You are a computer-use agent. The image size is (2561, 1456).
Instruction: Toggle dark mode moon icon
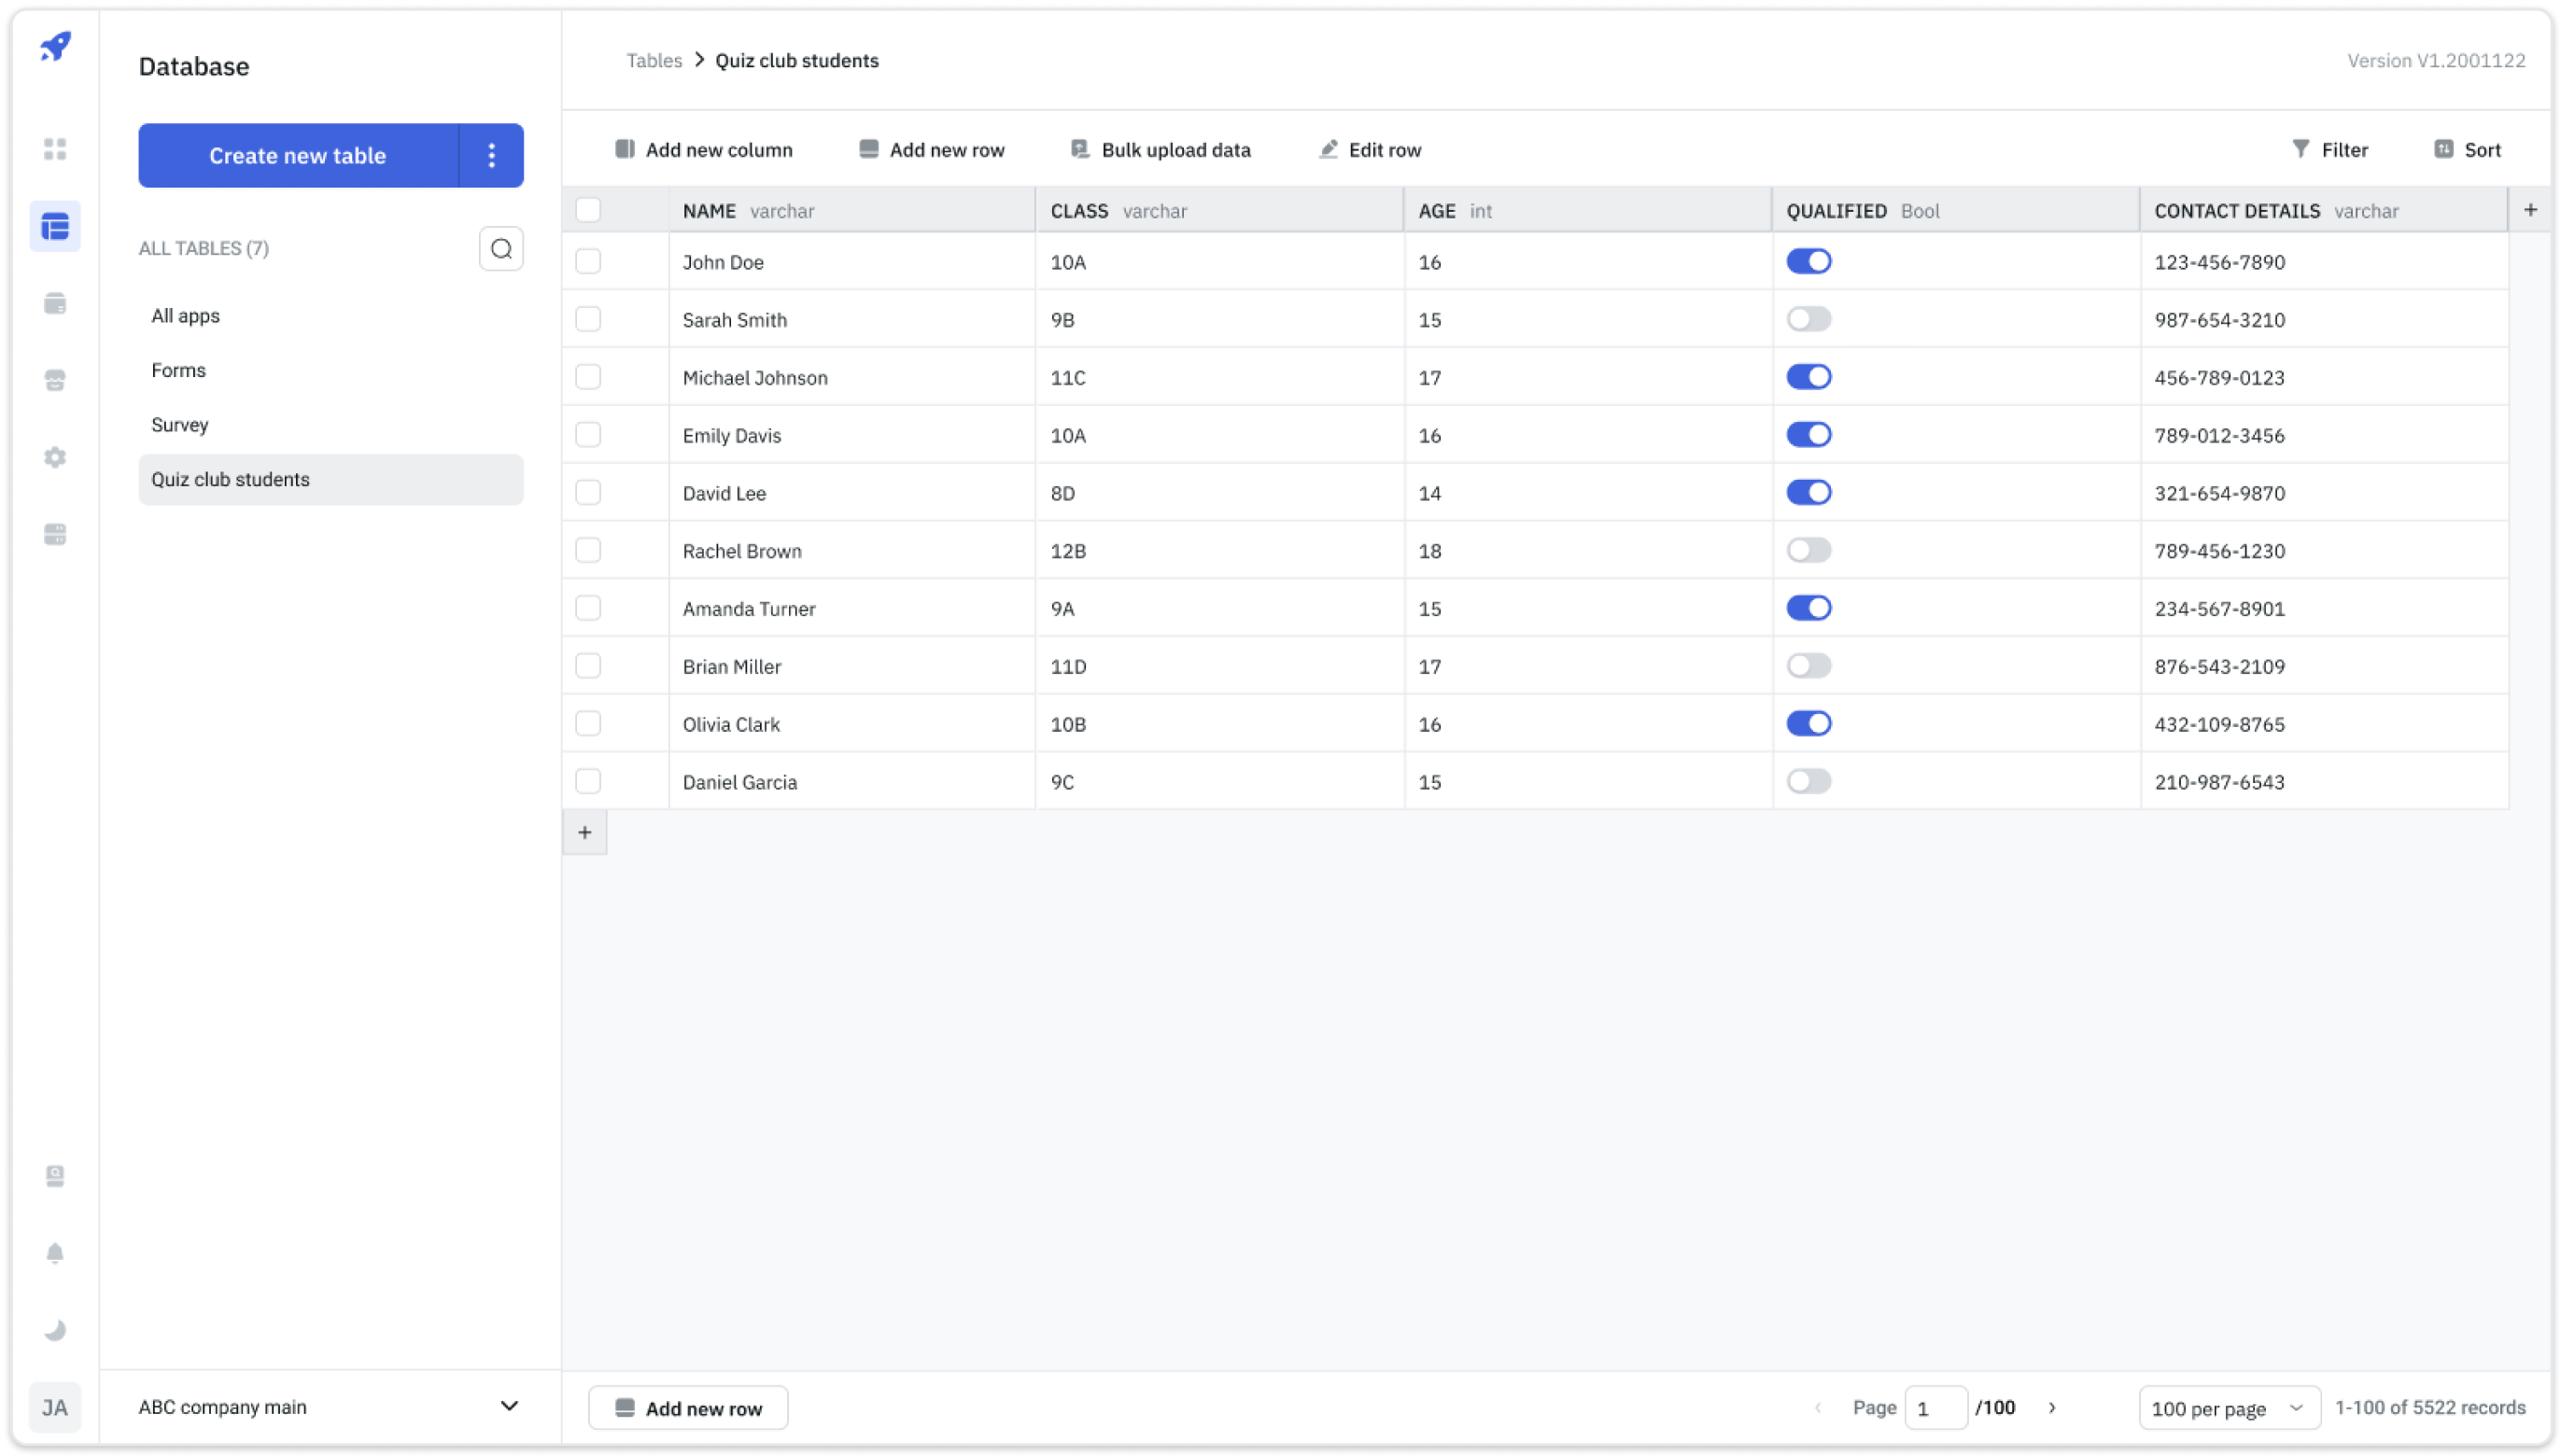(x=55, y=1330)
